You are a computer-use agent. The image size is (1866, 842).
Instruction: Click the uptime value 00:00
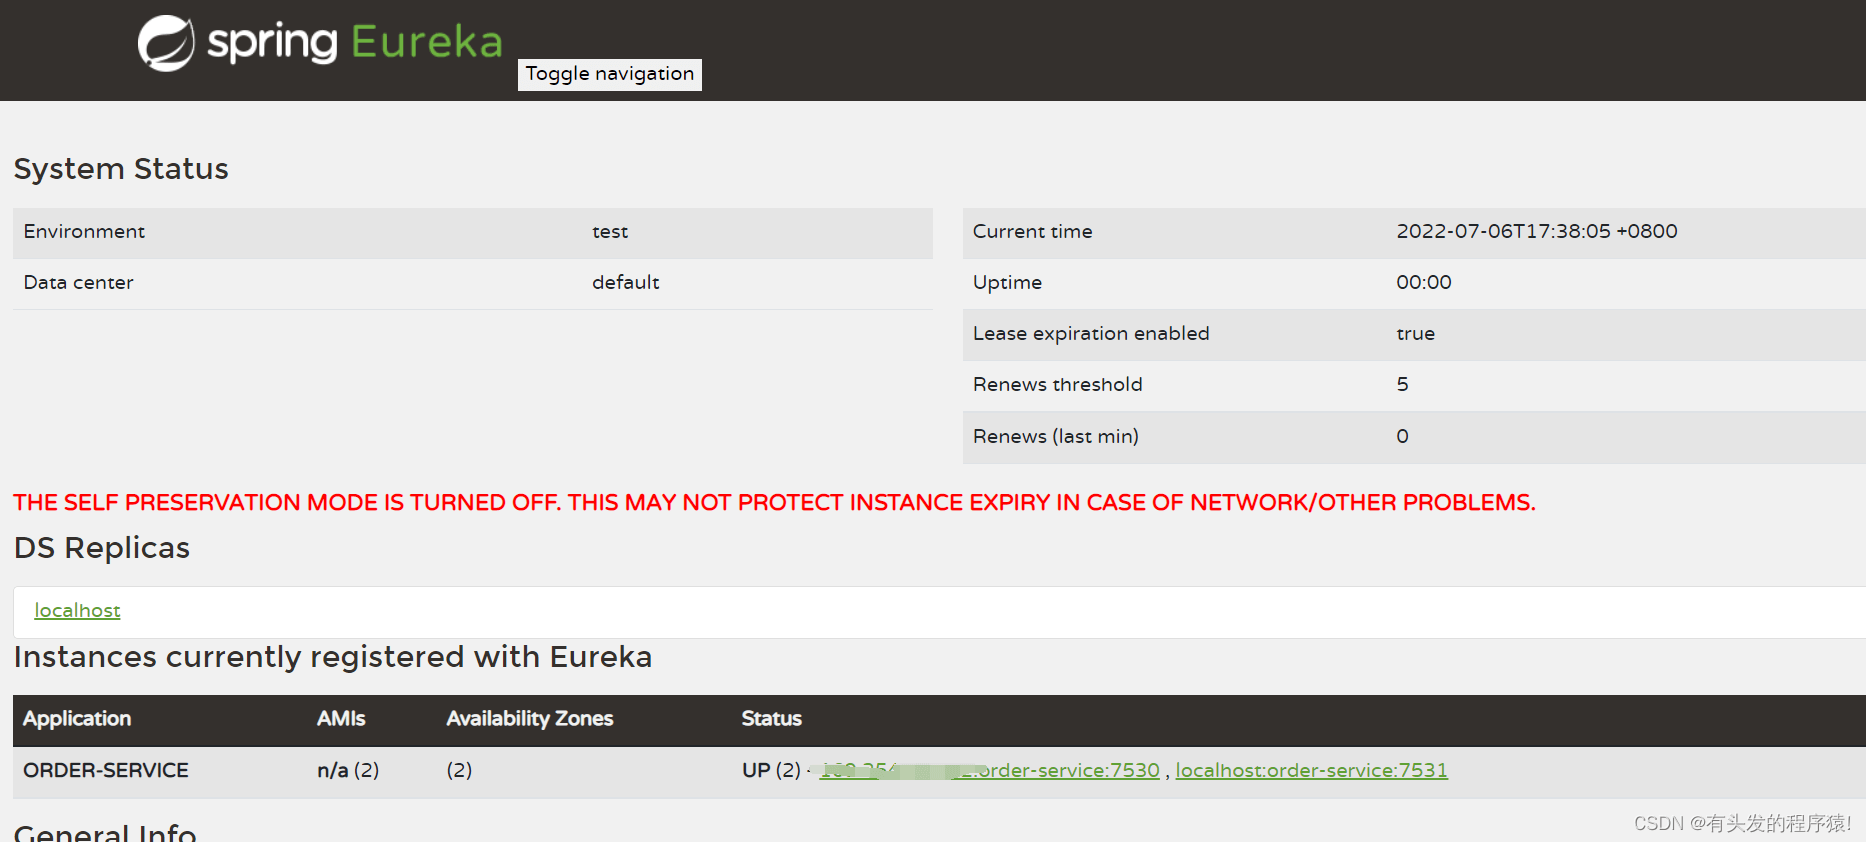point(1424,282)
